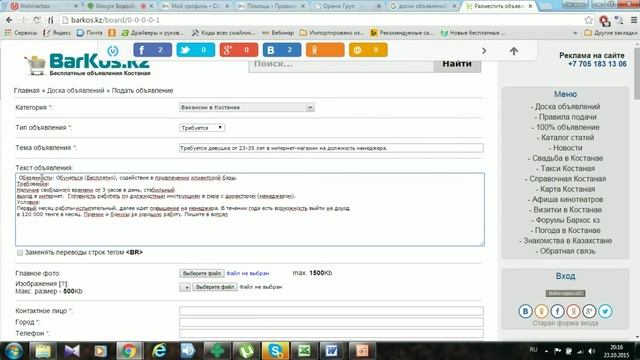640x360 pixels.
Task: Open uTorrent from the taskbar
Action: pos(246,351)
